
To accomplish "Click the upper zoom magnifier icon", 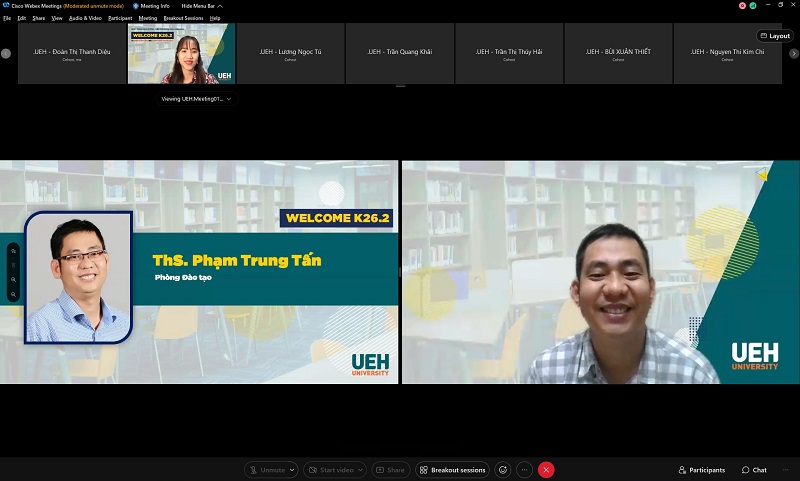I will tap(13, 280).
